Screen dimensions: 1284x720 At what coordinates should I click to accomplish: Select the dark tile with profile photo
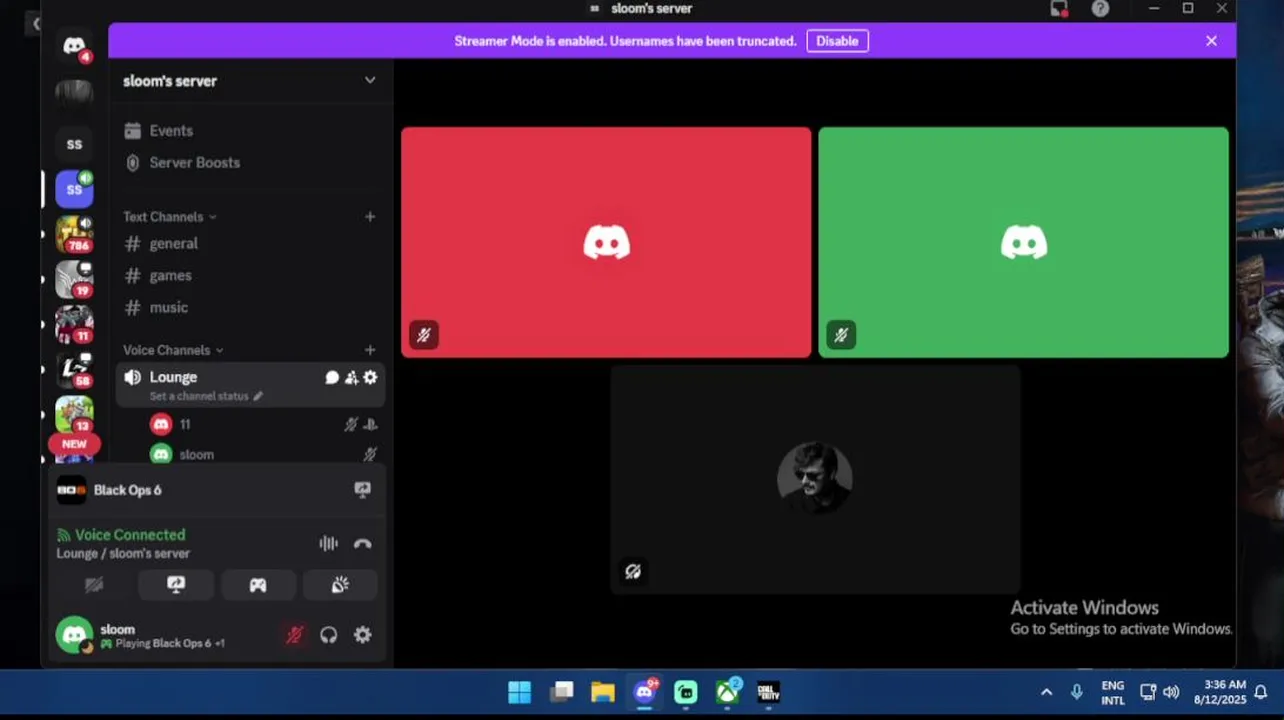coord(815,479)
